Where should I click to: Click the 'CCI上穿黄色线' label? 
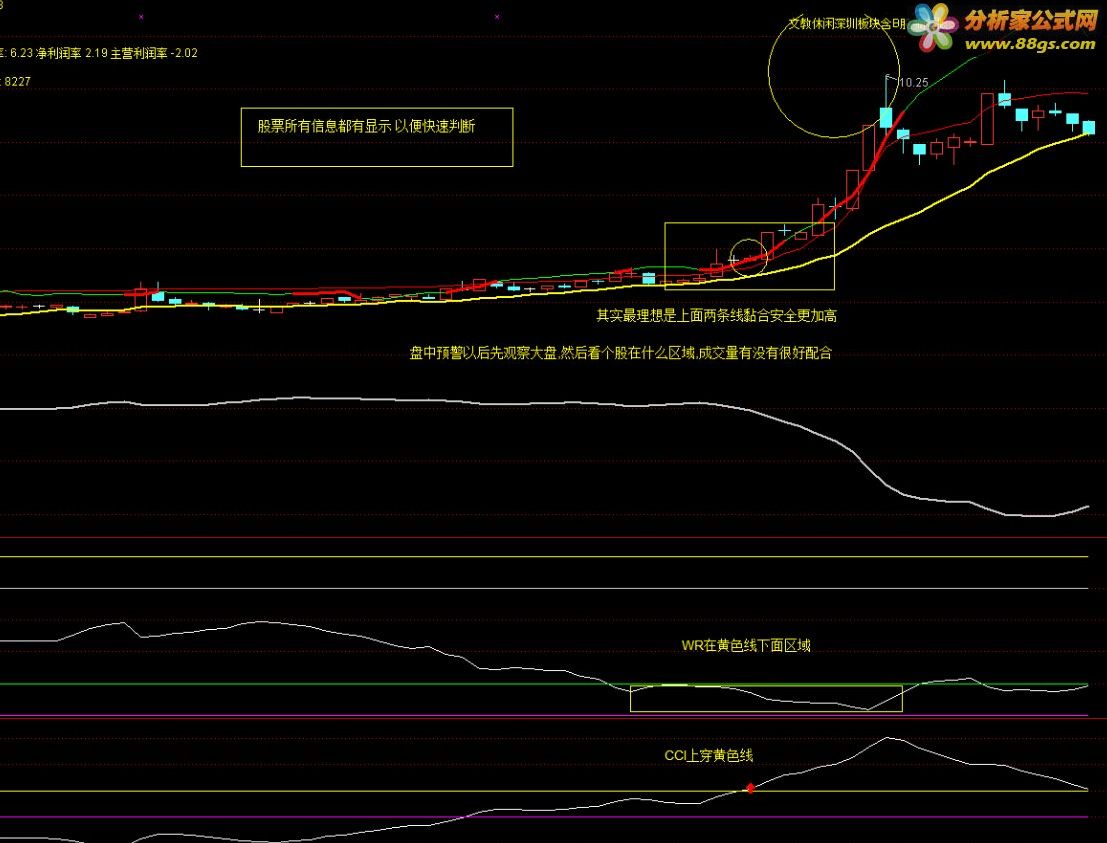[x=709, y=755]
